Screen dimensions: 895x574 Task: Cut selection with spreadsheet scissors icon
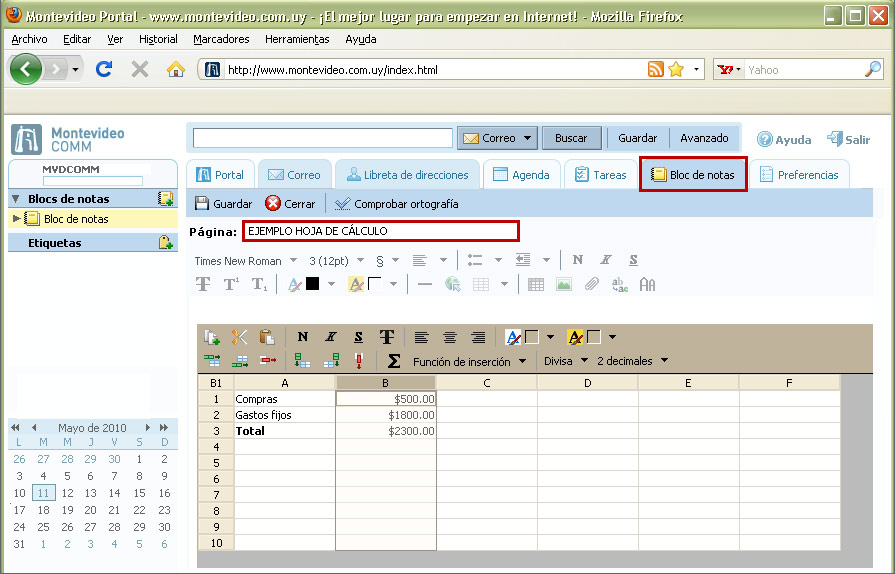(x=239, y=338)
